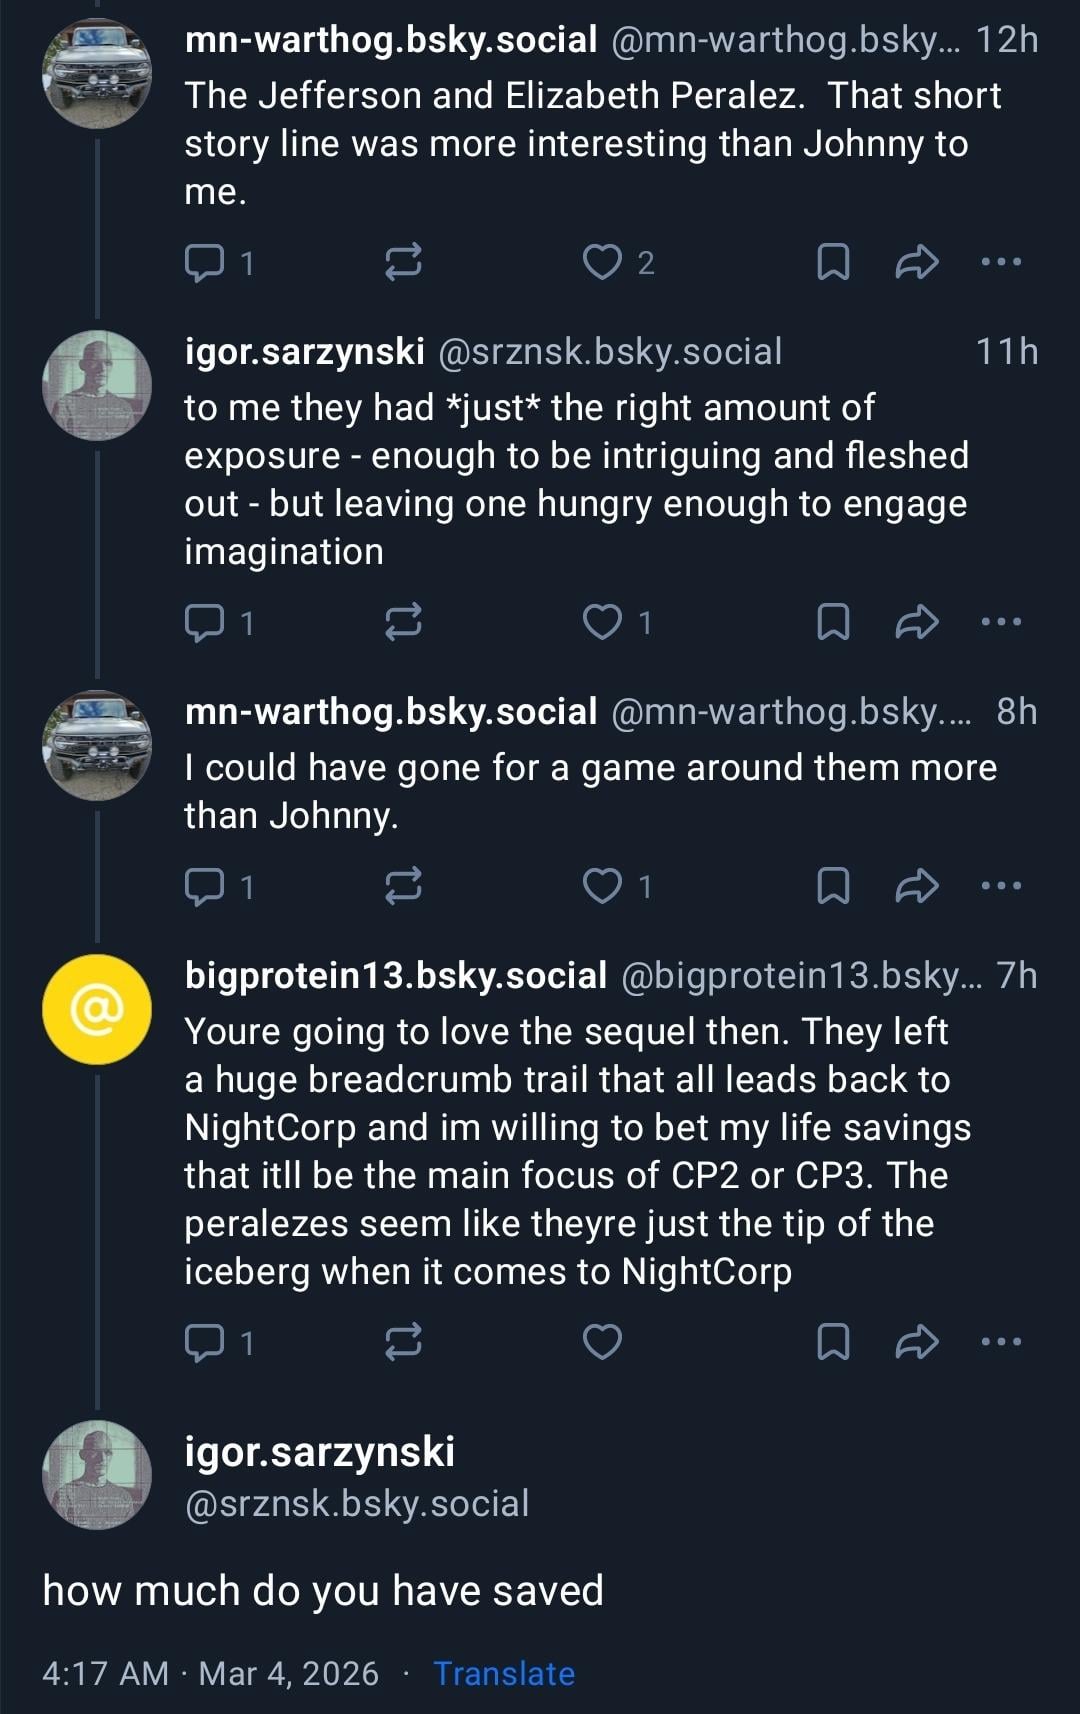1080x1714 pixels.
Task: Repost mn-warthog's 8h reply
Action: coord(403,886)
